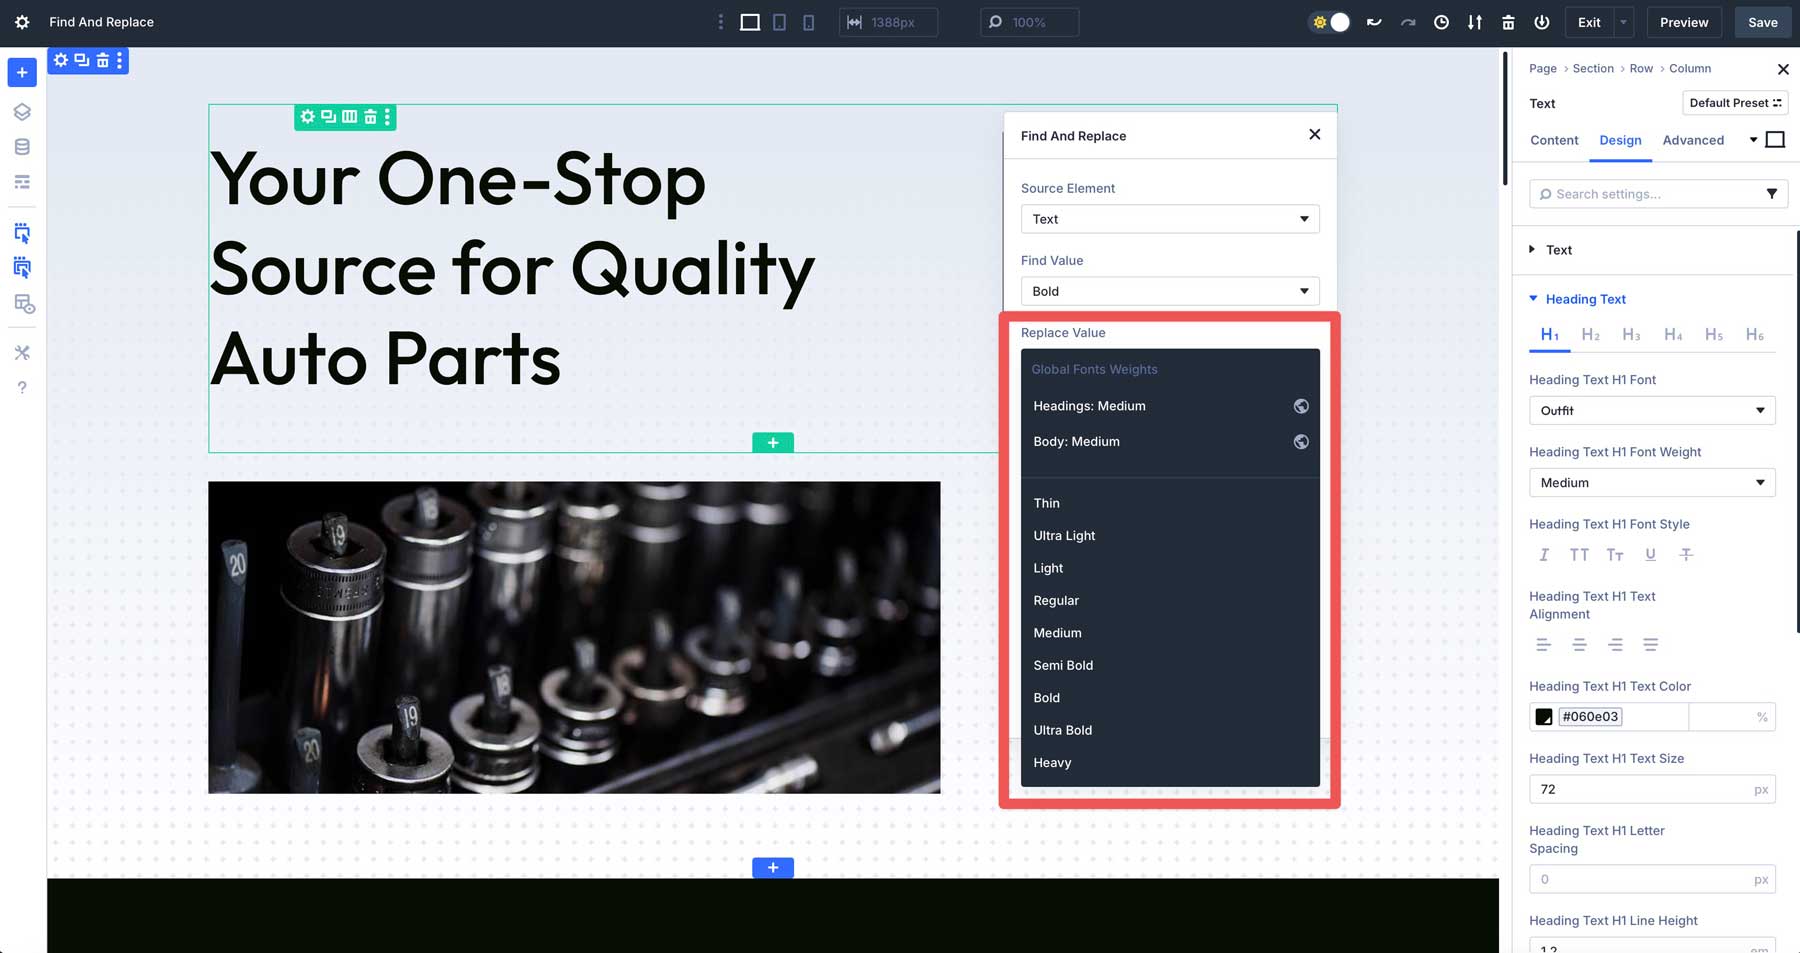Image resolution: width=1800 pixels, height=953 pixels.
Task: Open the Layers panel from the left sidebar
Action: pos(22,111)
